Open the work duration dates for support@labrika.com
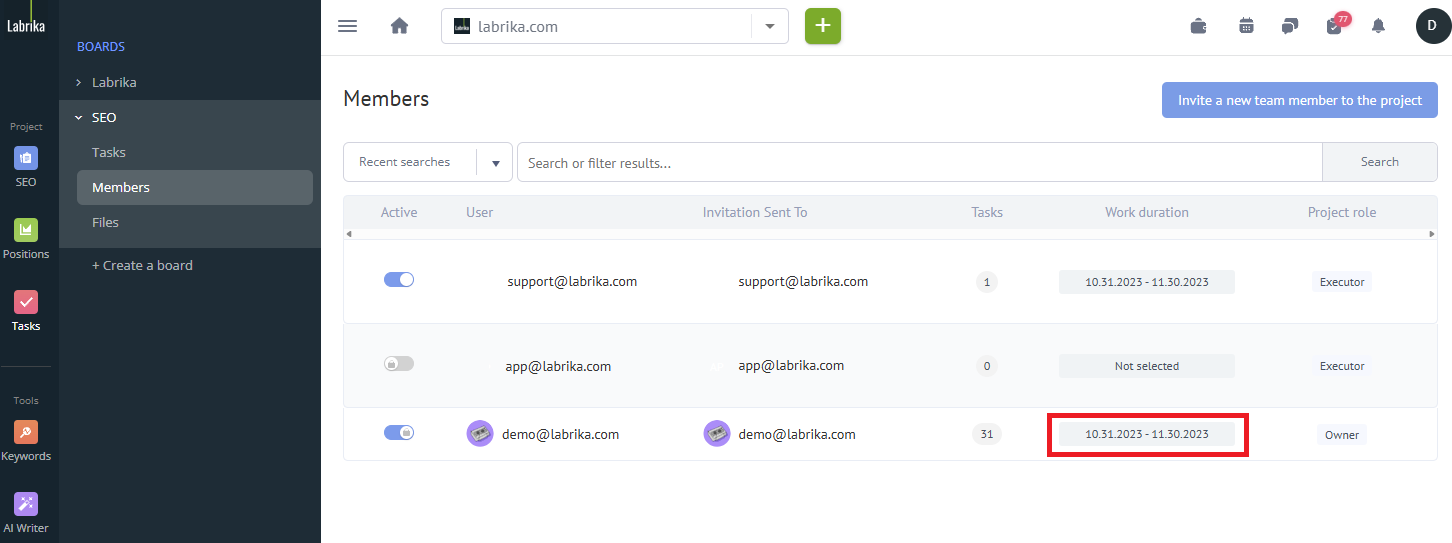Screen dimensions: 1452x543 pyautogui.click(x=1147, y=282)
